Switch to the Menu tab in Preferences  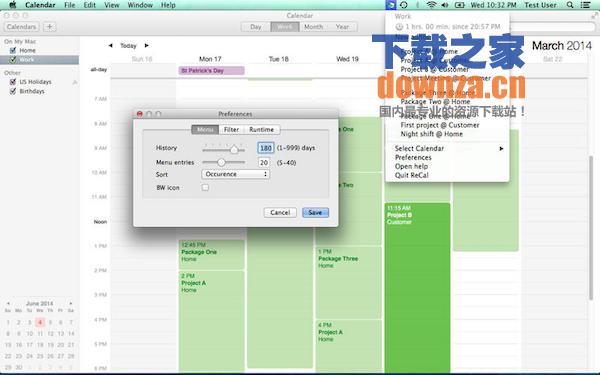(205, 129)
